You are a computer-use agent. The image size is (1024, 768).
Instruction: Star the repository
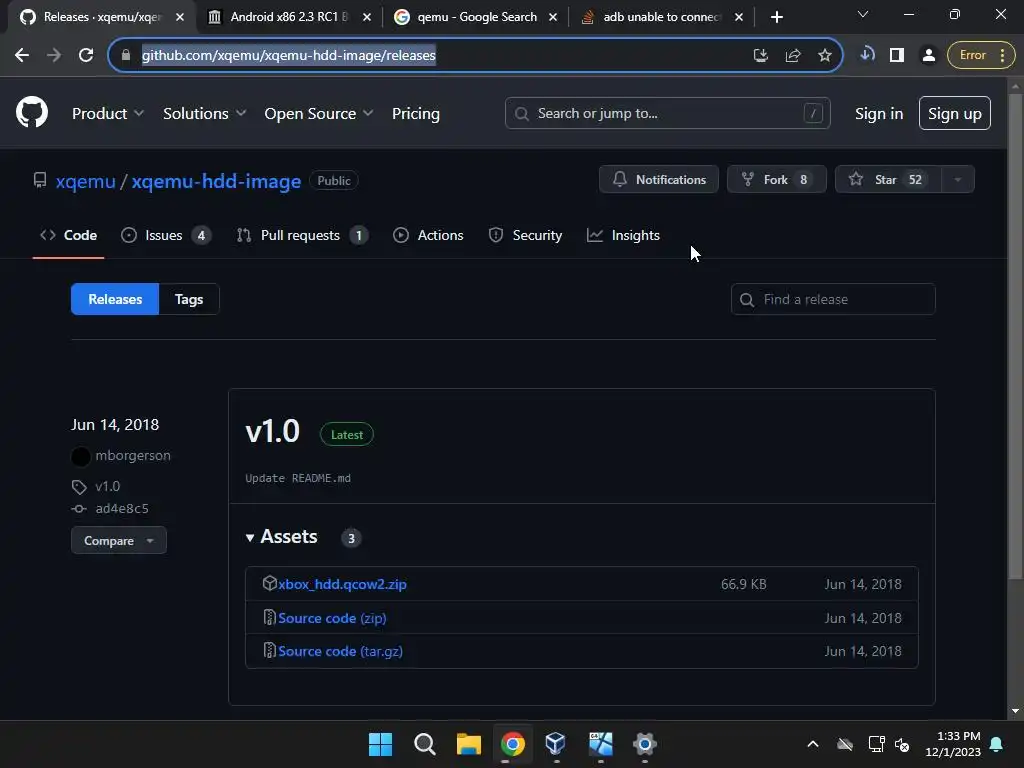[x=888, y=180]
